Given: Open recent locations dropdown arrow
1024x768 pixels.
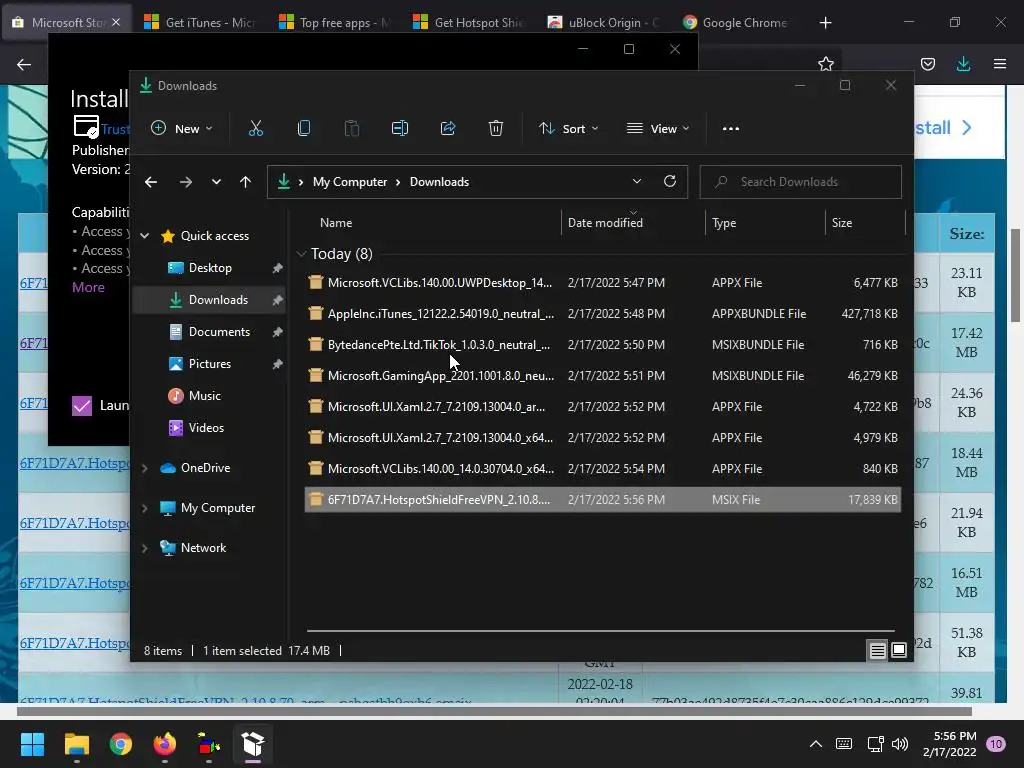Looking at the screenshot, I should [216, 182].
